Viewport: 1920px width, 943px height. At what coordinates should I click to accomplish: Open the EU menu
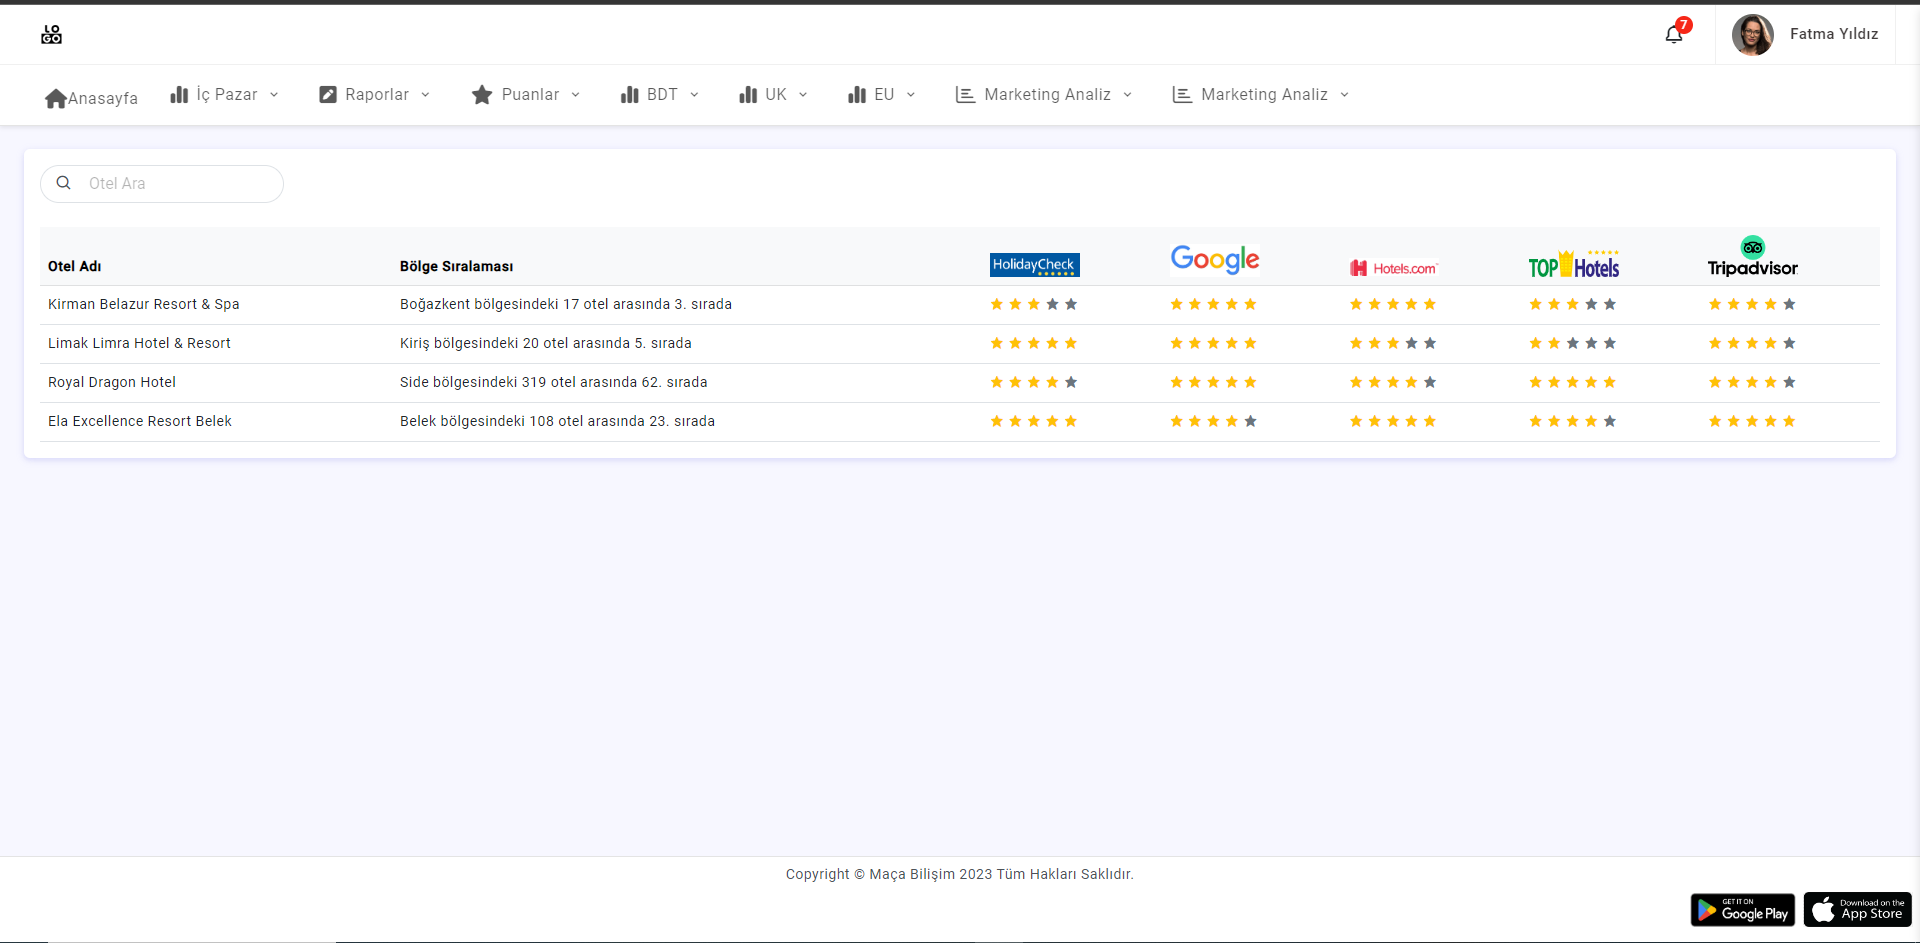point(881,95)
